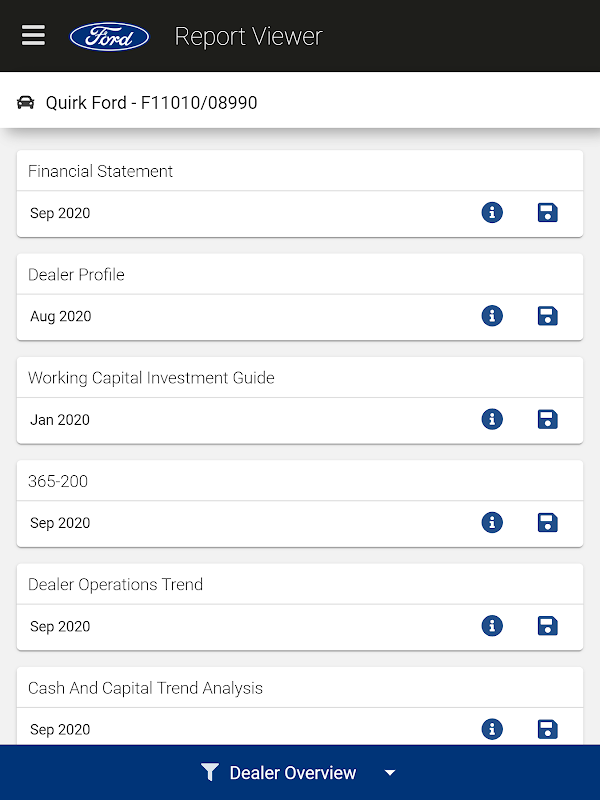Show info for Cash And Capital Trend Analysis
Image resolution: width=600 pixels, height=800 pixels.
[492, 729]
